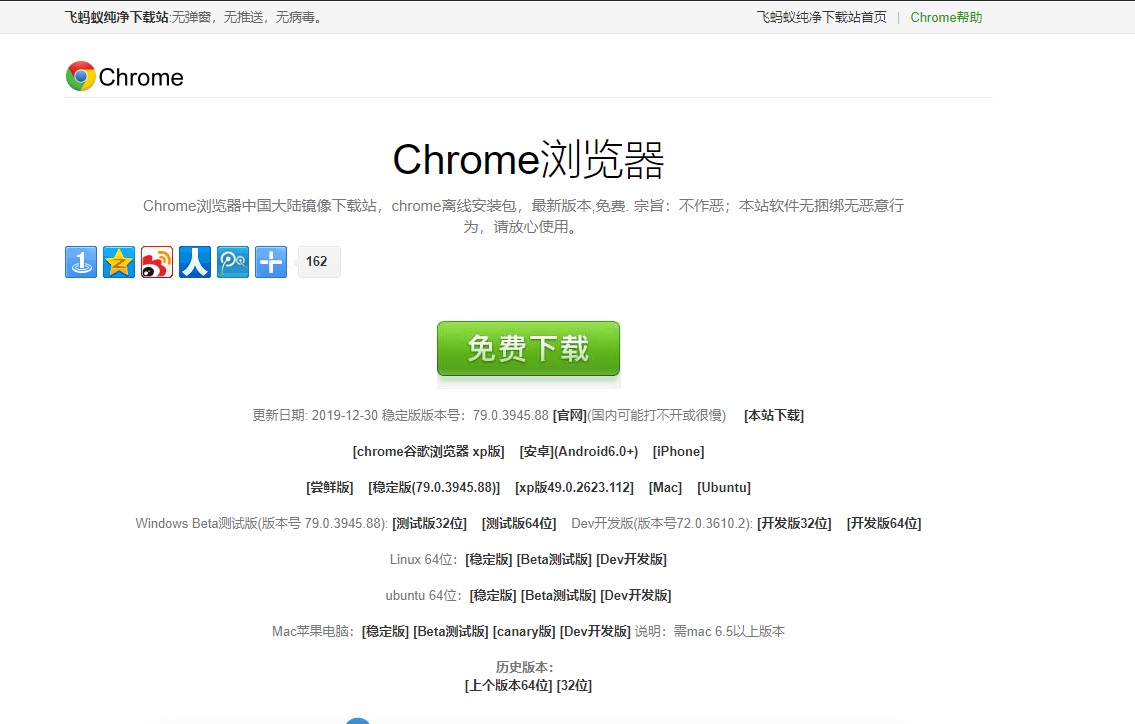The image size is (1135, 724).
Task: Open the [上个版本64位] history link
Action: [x=508, y=686]
